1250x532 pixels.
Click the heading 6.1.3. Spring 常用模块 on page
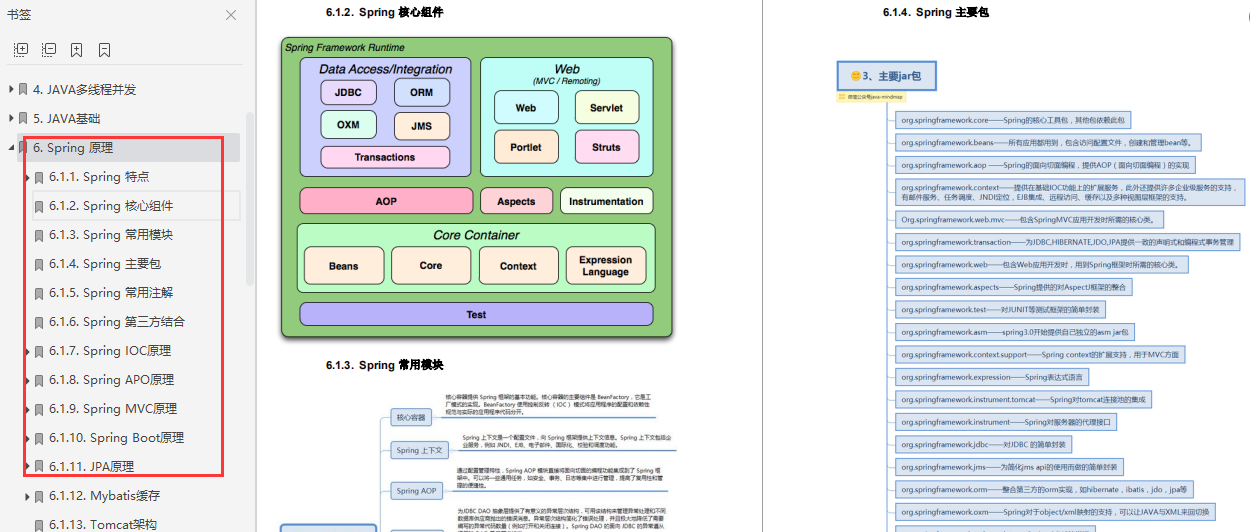pos(384,365)
